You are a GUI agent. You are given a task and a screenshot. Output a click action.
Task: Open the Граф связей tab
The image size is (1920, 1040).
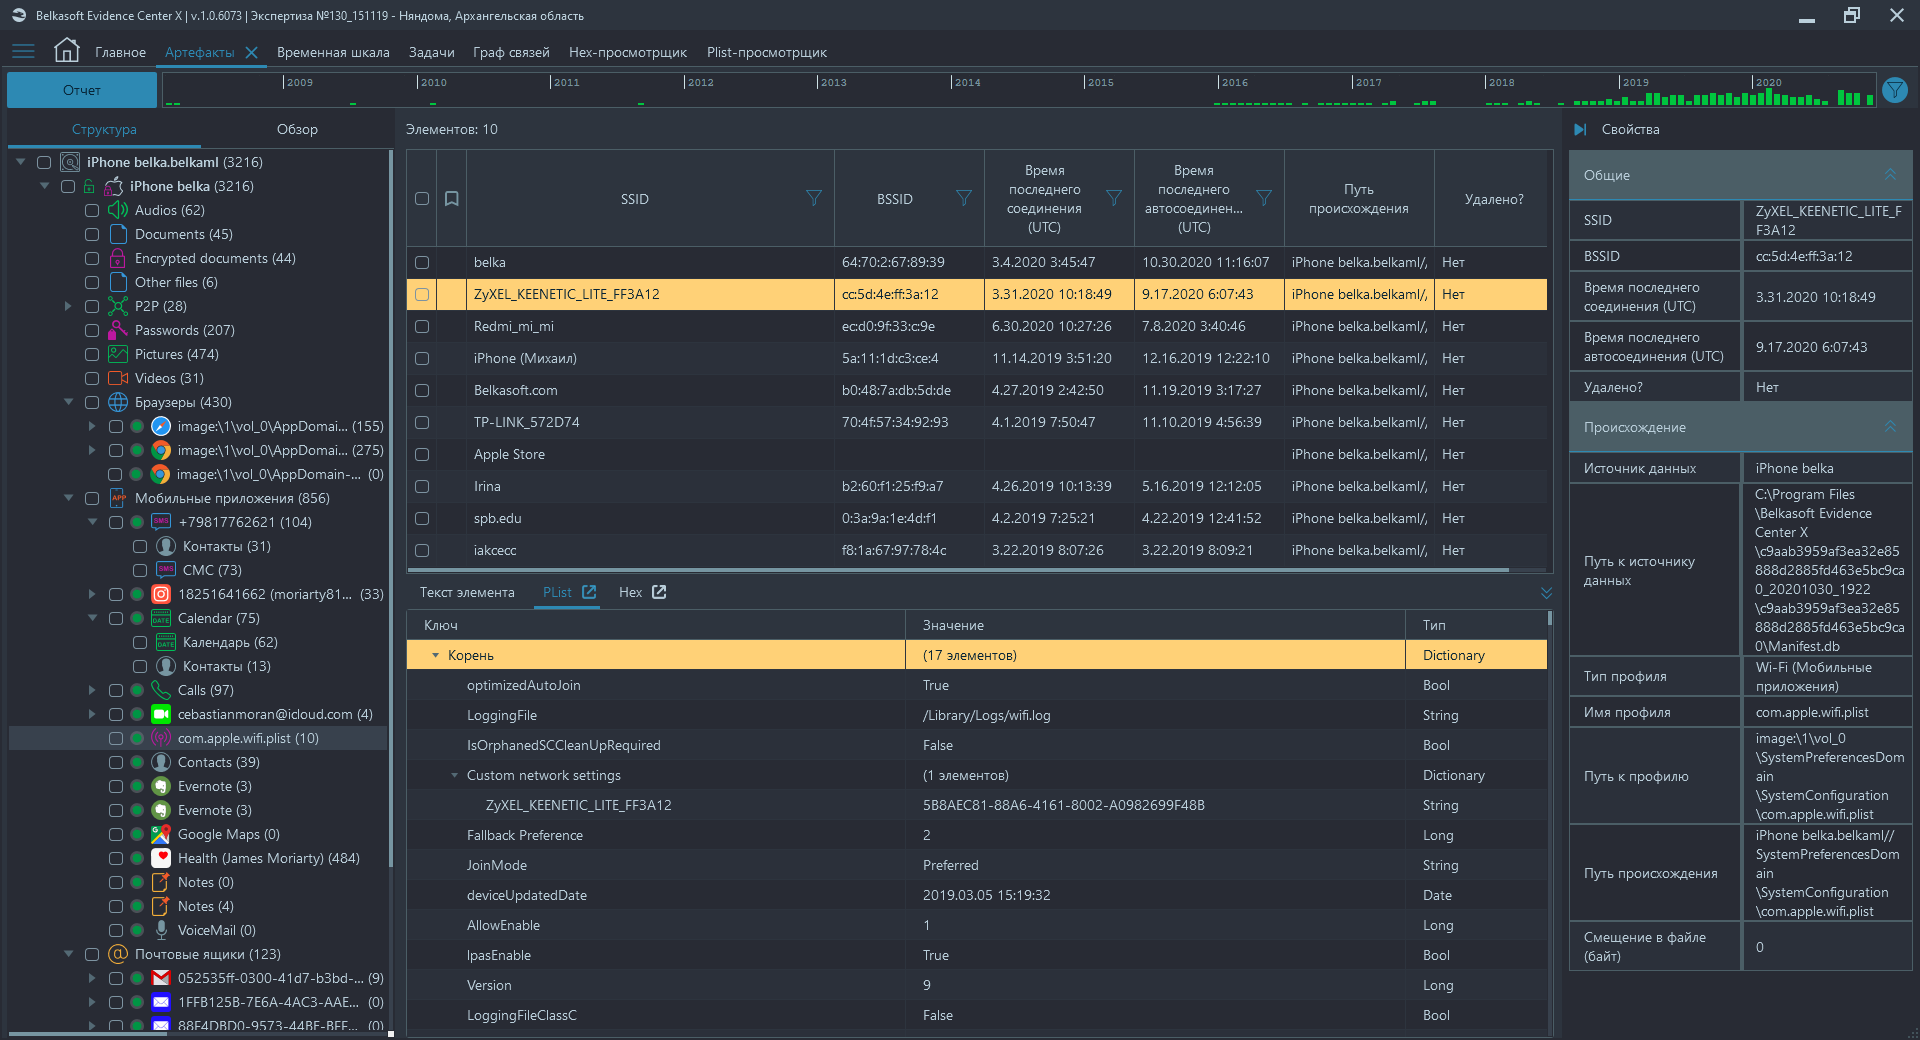tap(511, 52)
